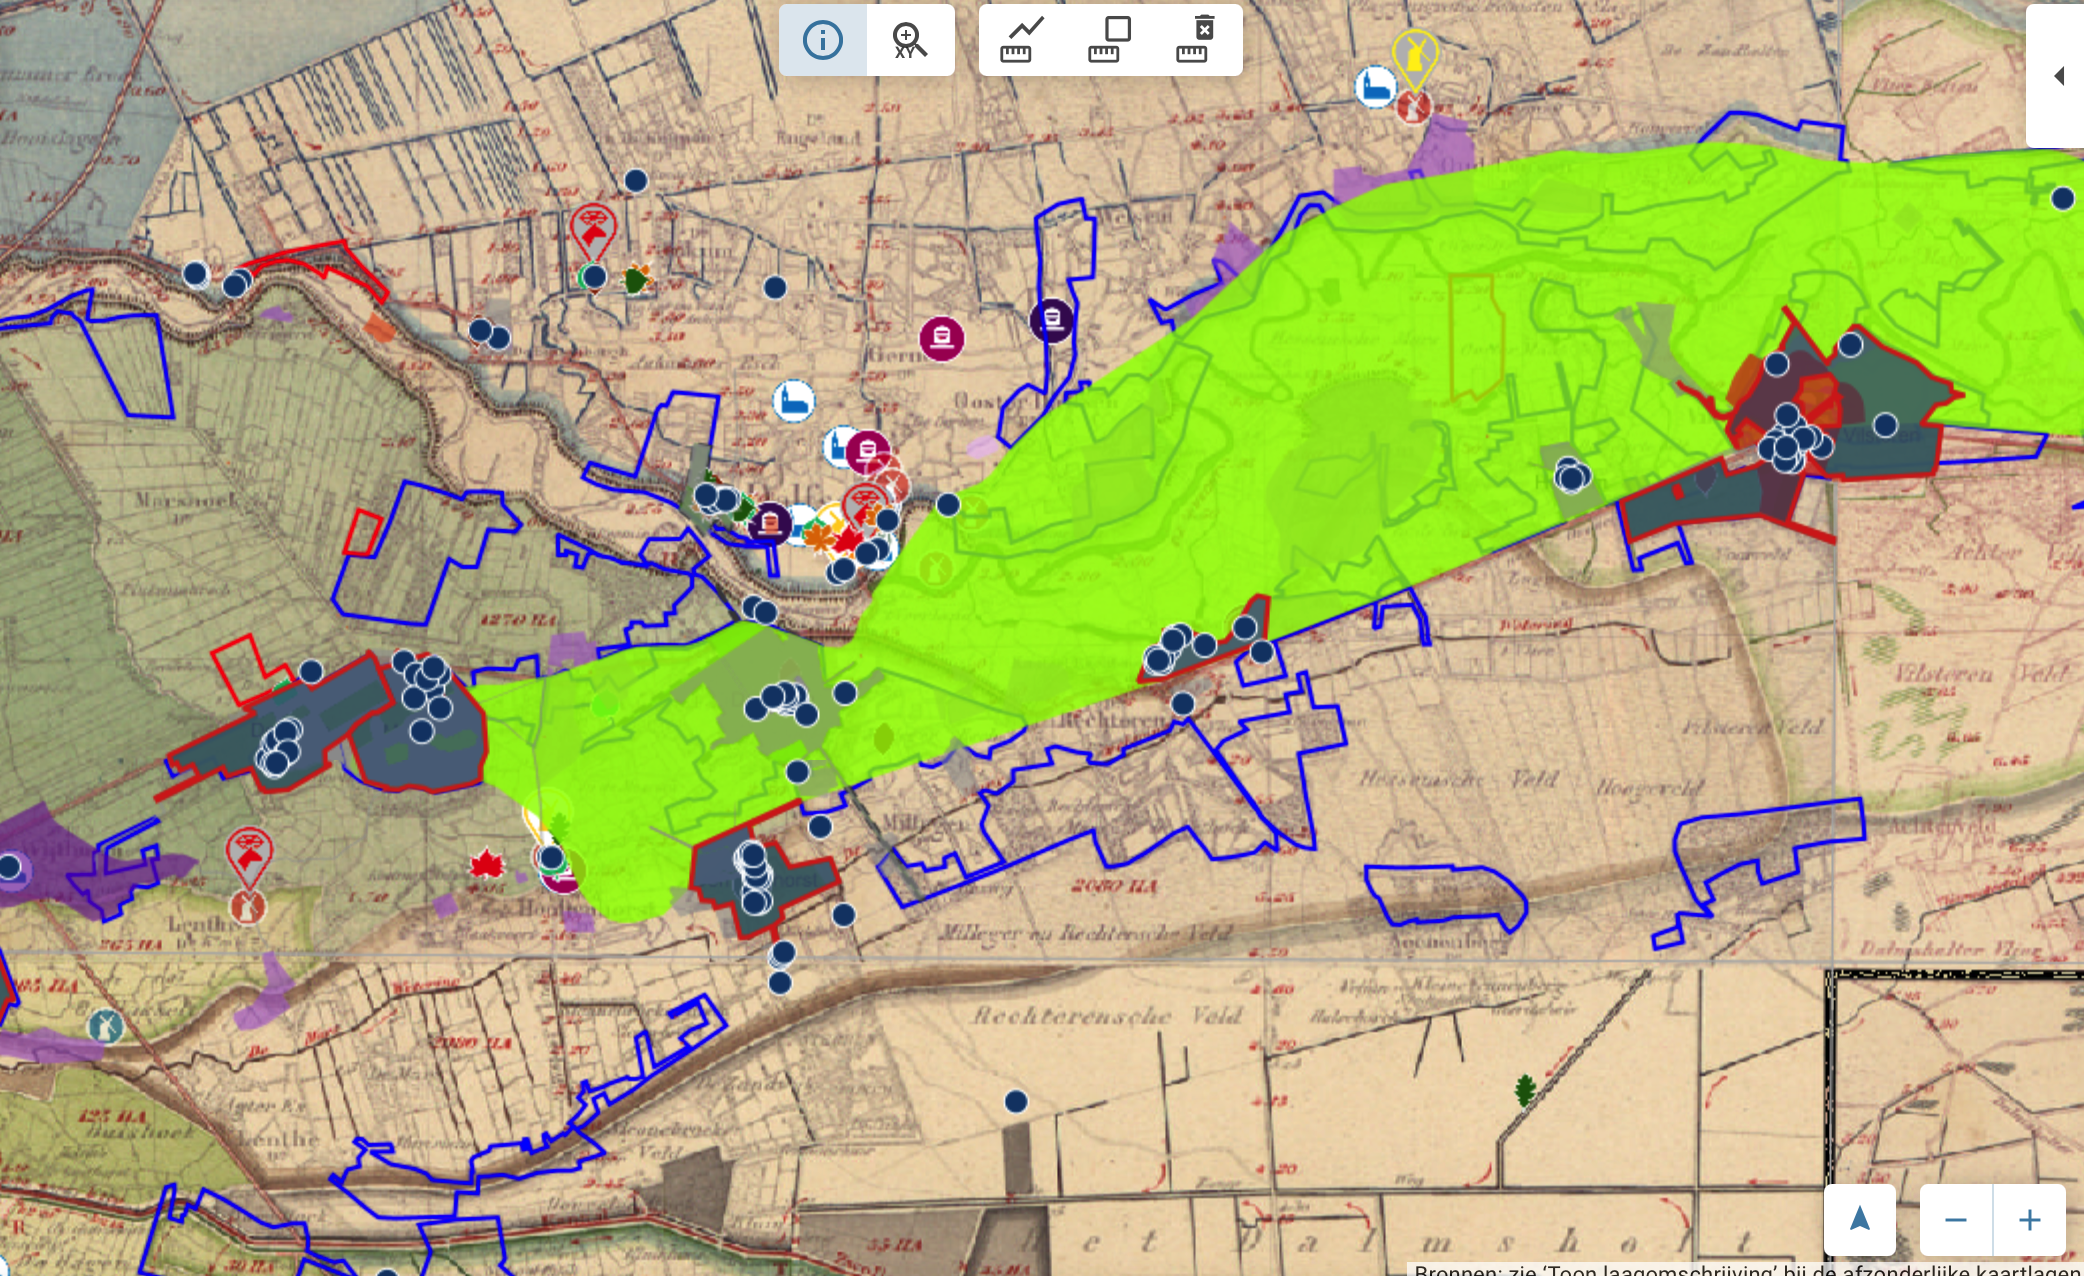
Task: Click the "Bronnen: zie 'Toon laagomschrijving'" attribution text
Action: (x=1747, y=1268)
